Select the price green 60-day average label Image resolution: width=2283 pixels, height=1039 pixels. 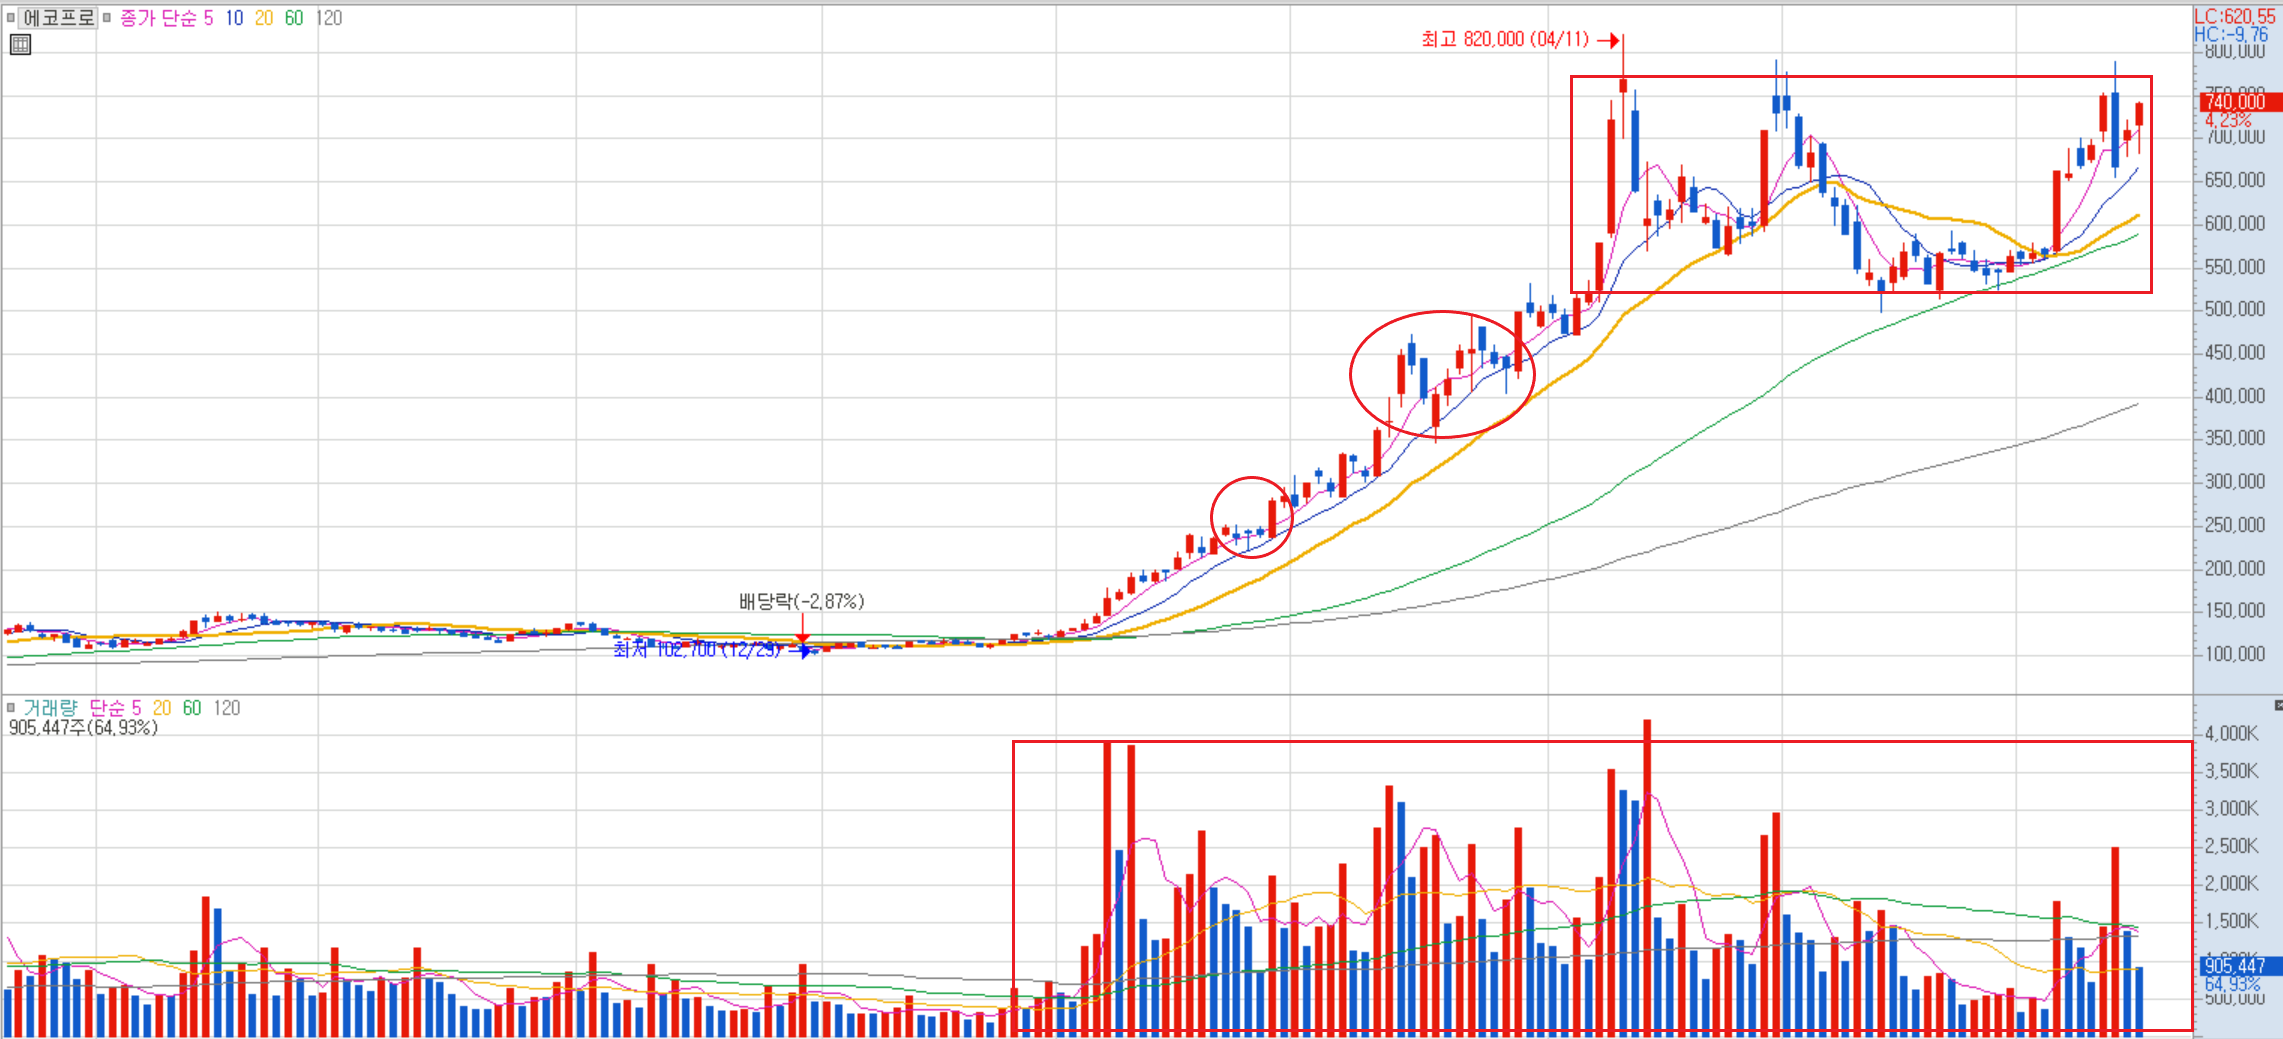click(294, 18)
